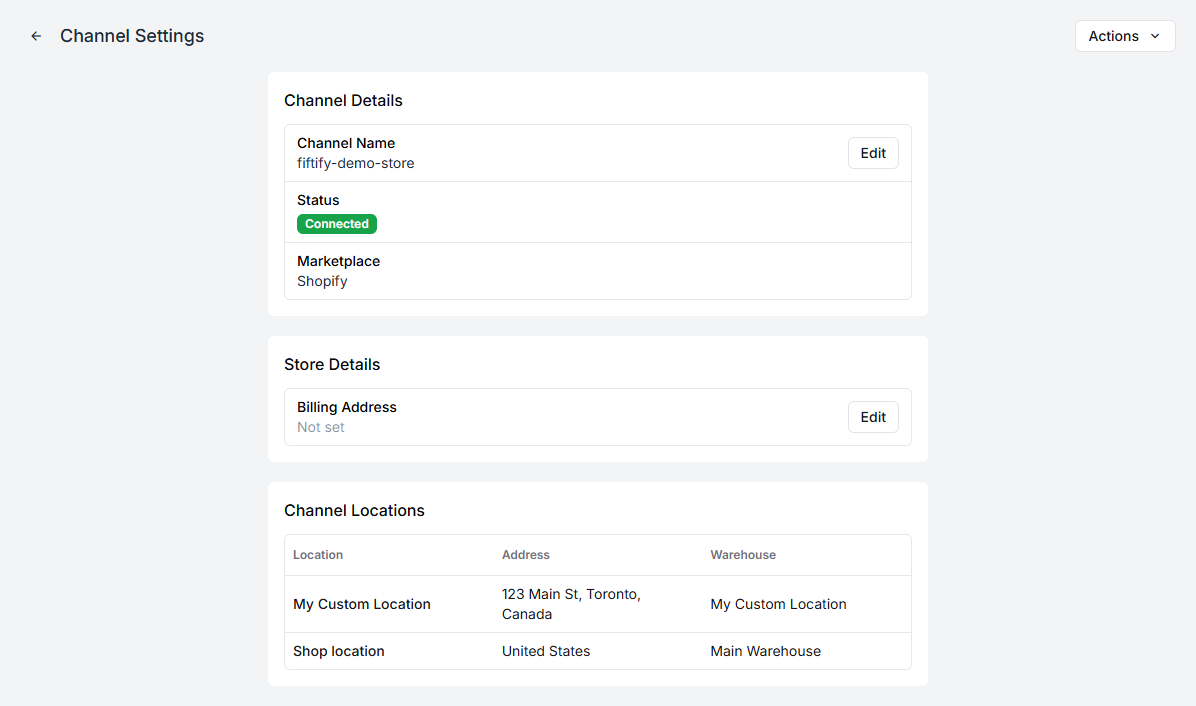The height and width of the screenshot is (706, 1196).
Task: Click the Channel Locations heading
Action: click(354, 511)
